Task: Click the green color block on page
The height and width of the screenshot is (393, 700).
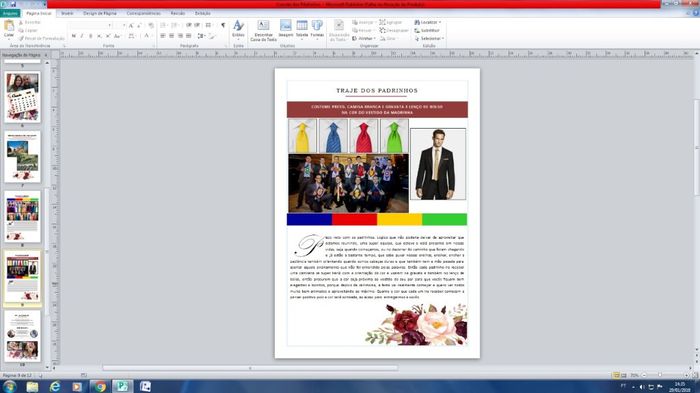Action: pyautogui.click(x=445, y=219)
